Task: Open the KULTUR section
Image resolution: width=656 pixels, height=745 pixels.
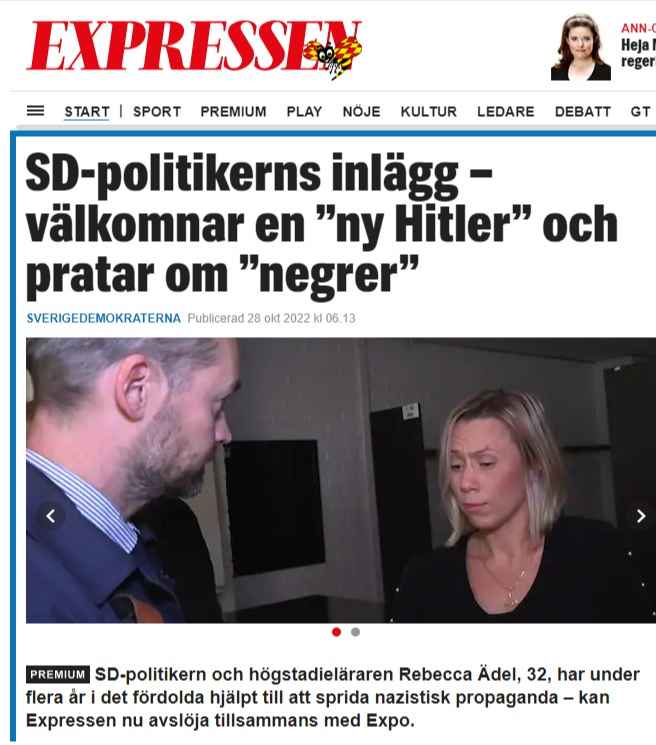Action: 428,112
